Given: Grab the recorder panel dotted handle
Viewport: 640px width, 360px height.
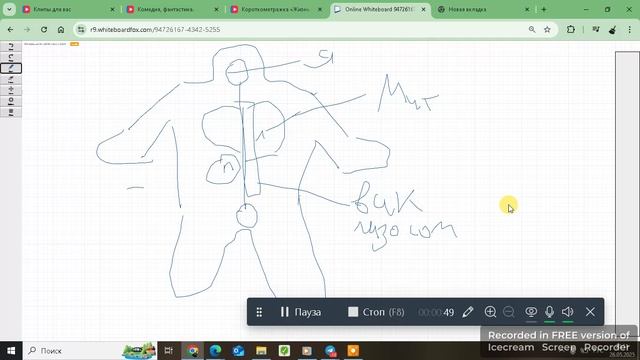Looking at the screenshot, I should [259, 312].
